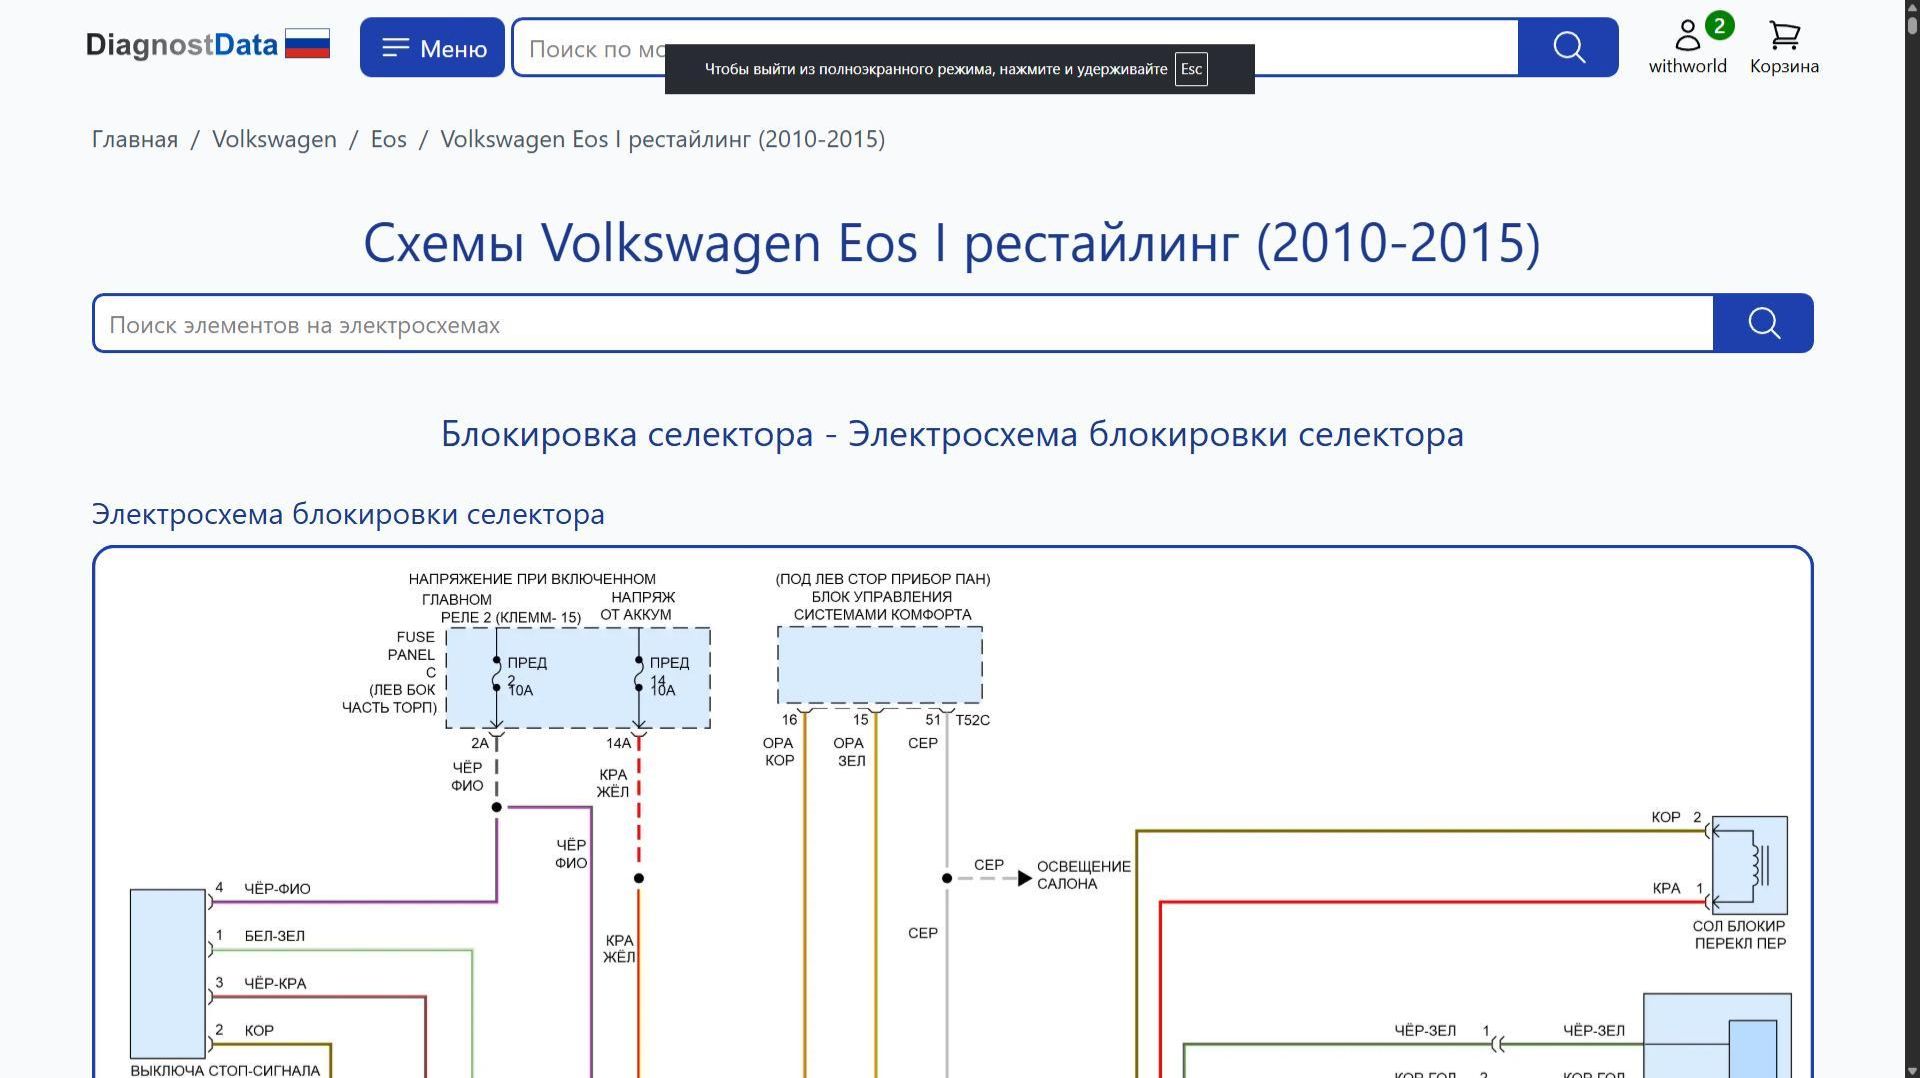Click the T52C connector label

[x=972, y=720]
